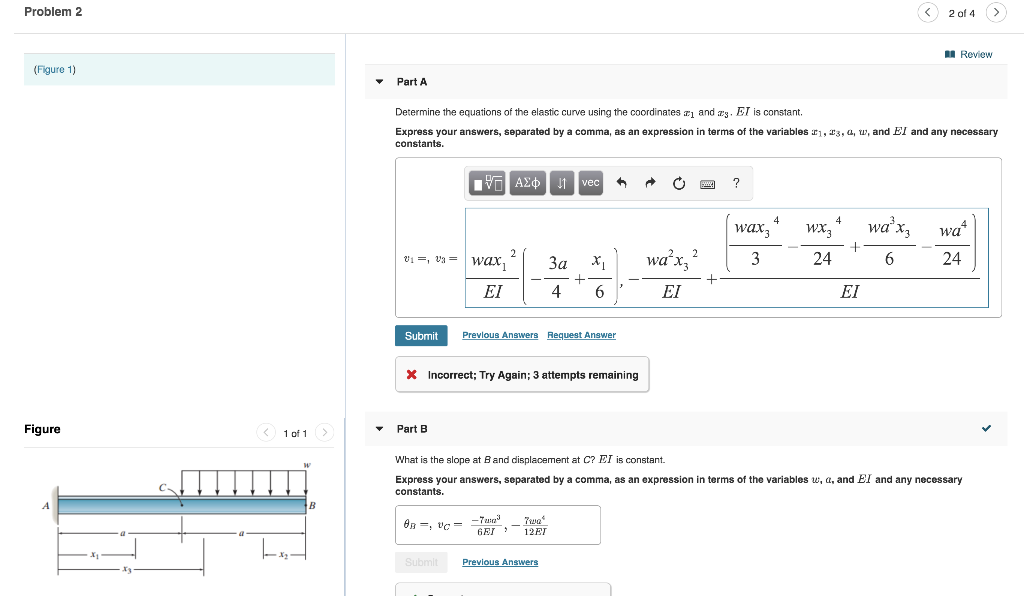The height and width of the screenshot is (596, 1024).
Task: Submit the Part A answer
Action: tap(421, 336)
